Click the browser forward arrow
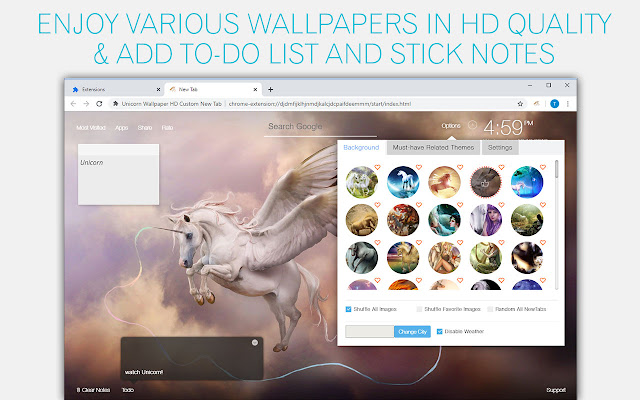This screenshot has width=640, height=400. point(86,104)
